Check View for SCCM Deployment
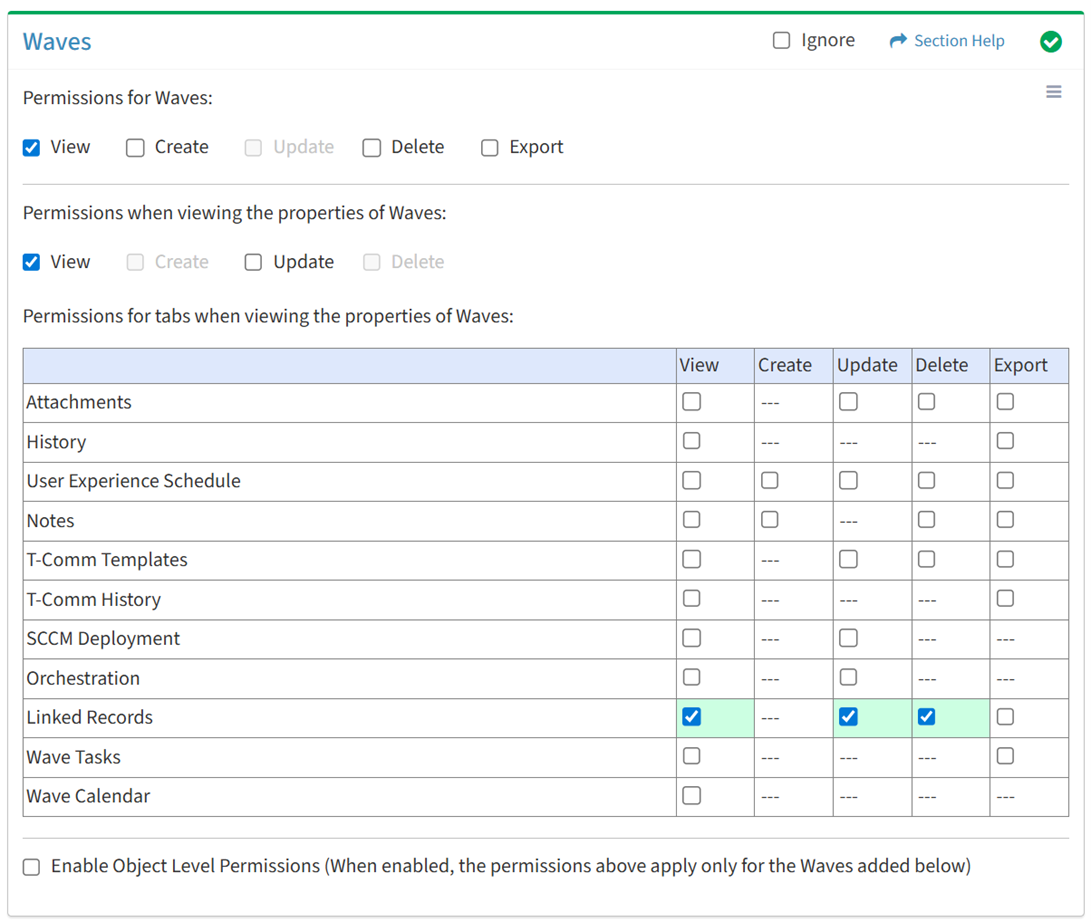 pyautogui.click(x=691, y=638)
